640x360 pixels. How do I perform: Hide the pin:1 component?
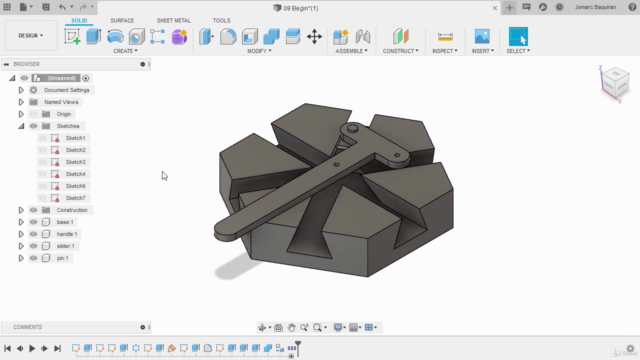(x=33, y=258)
